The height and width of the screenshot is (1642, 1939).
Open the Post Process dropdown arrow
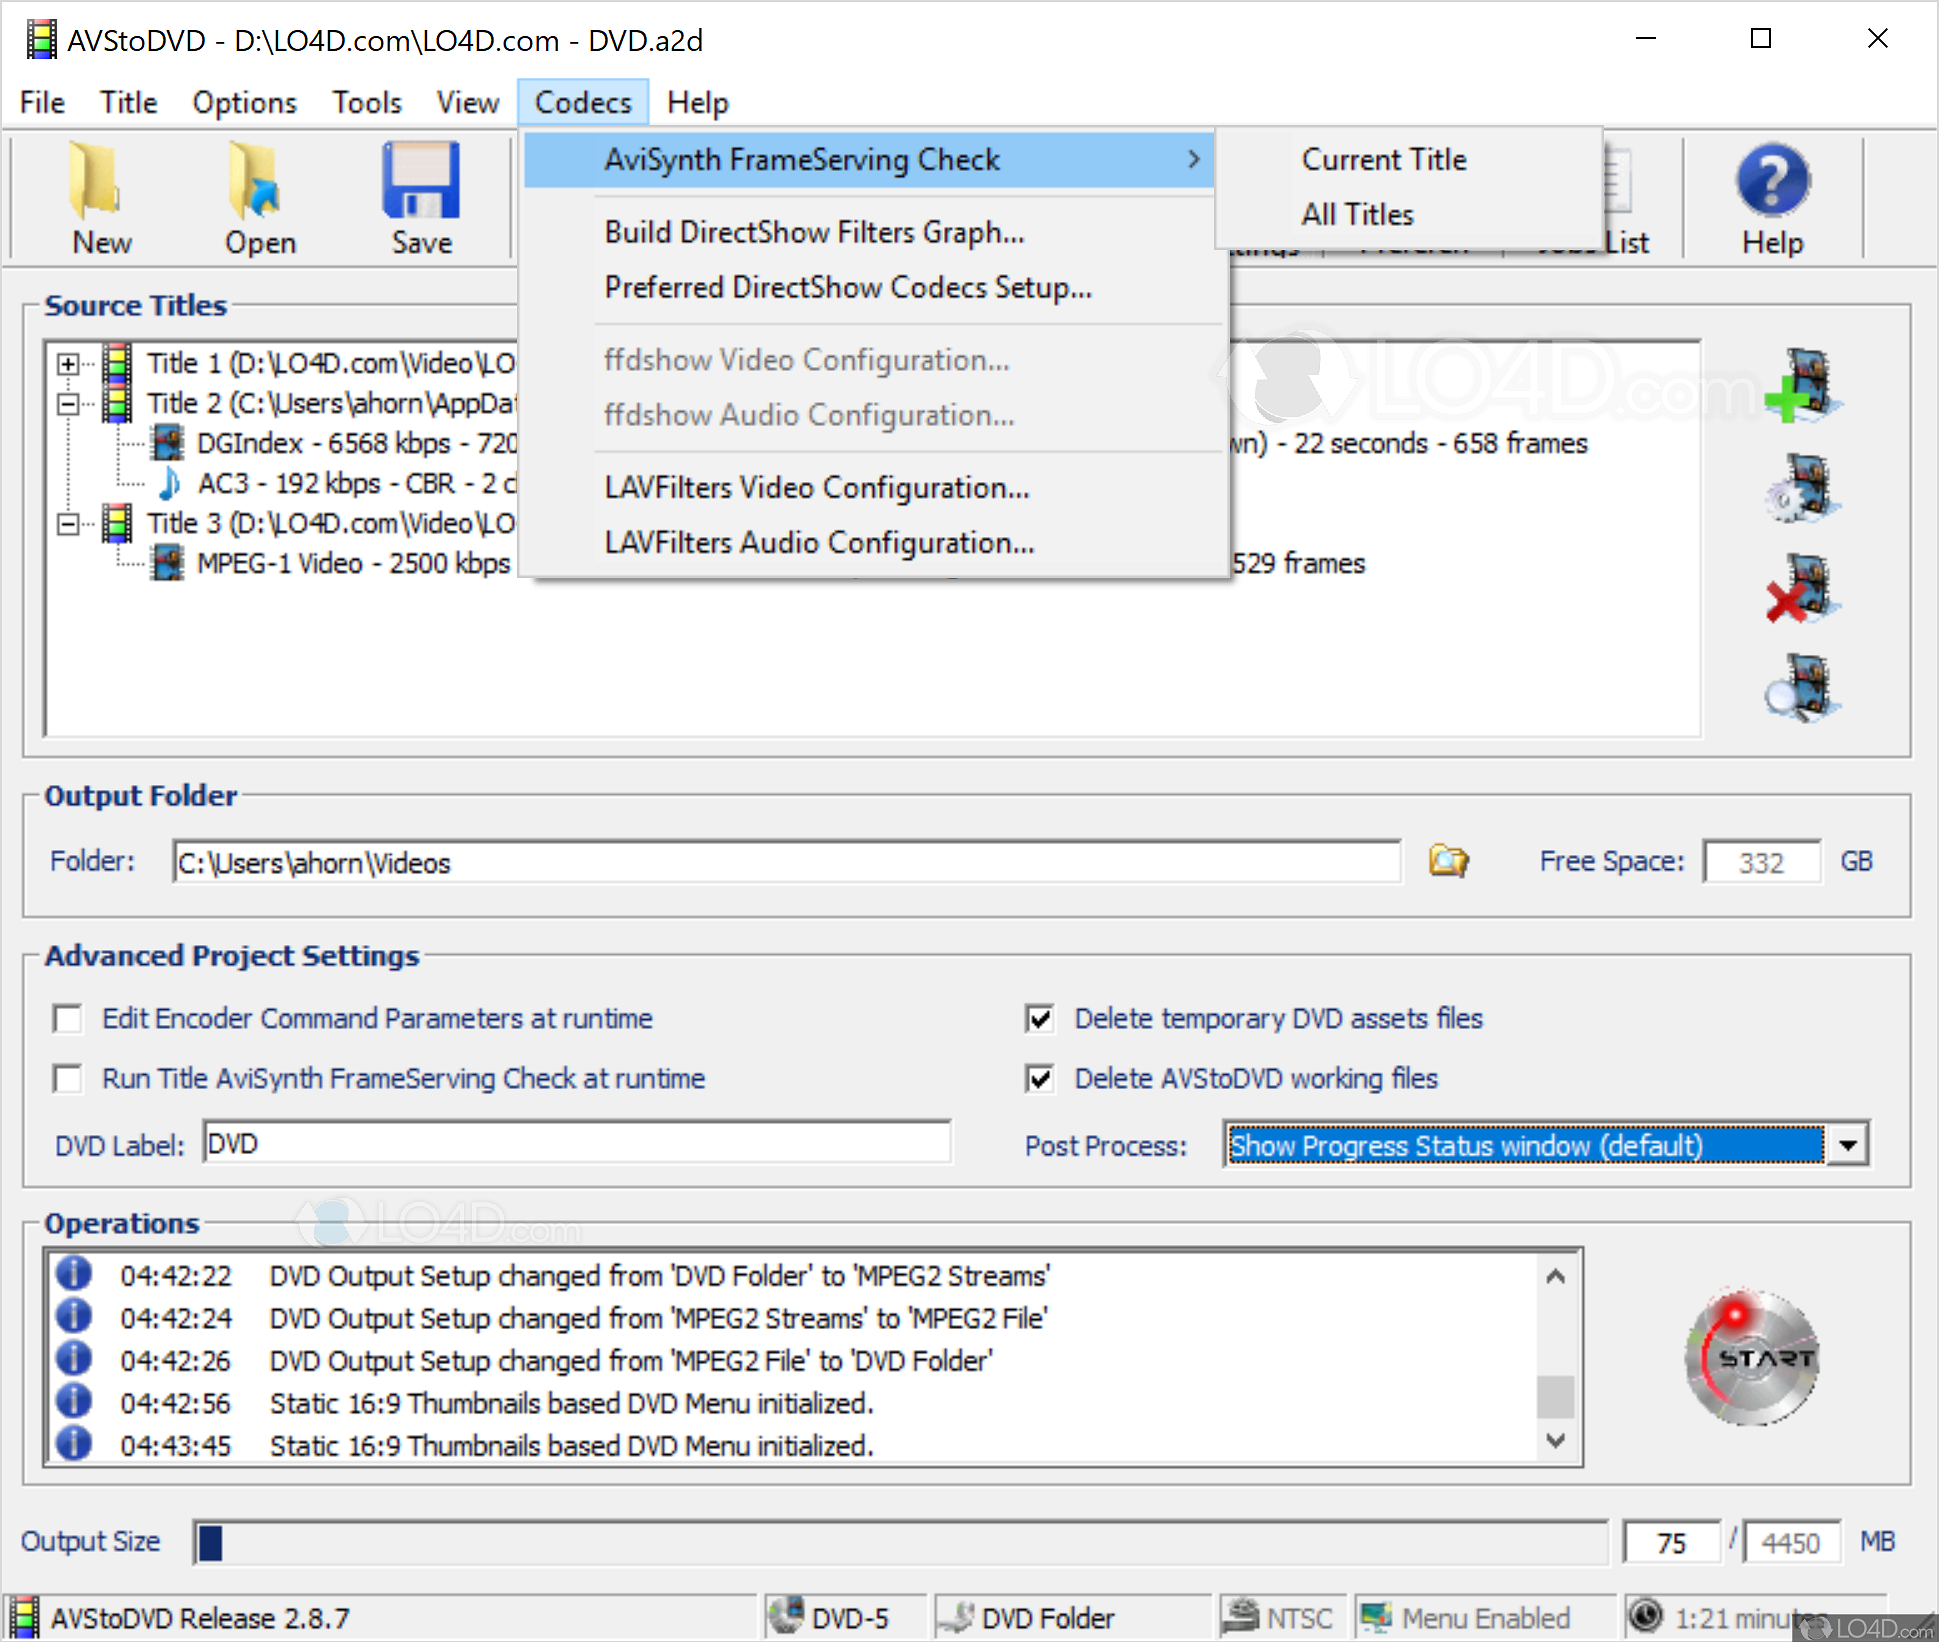click(x=1847, y=1145)
